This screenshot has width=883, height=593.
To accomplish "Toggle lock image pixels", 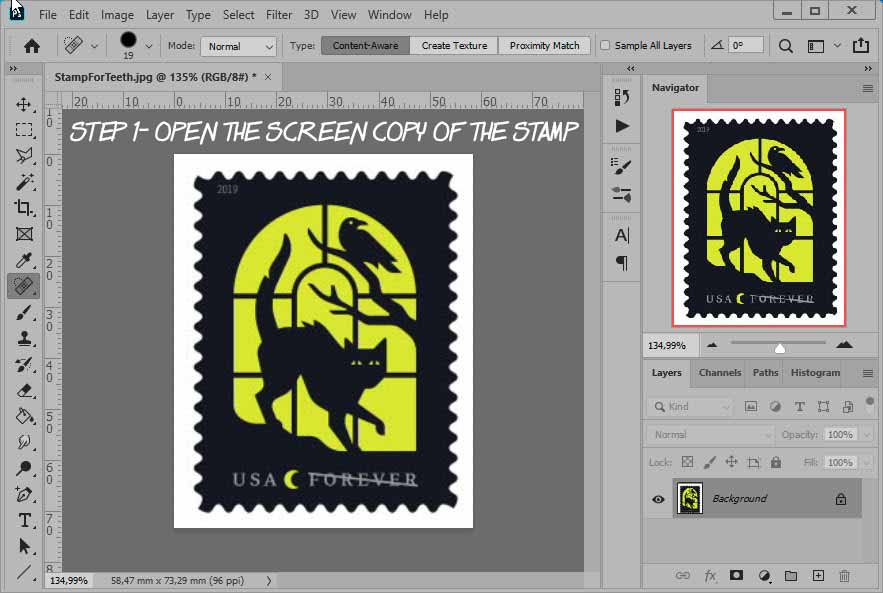I will [710, 462].
